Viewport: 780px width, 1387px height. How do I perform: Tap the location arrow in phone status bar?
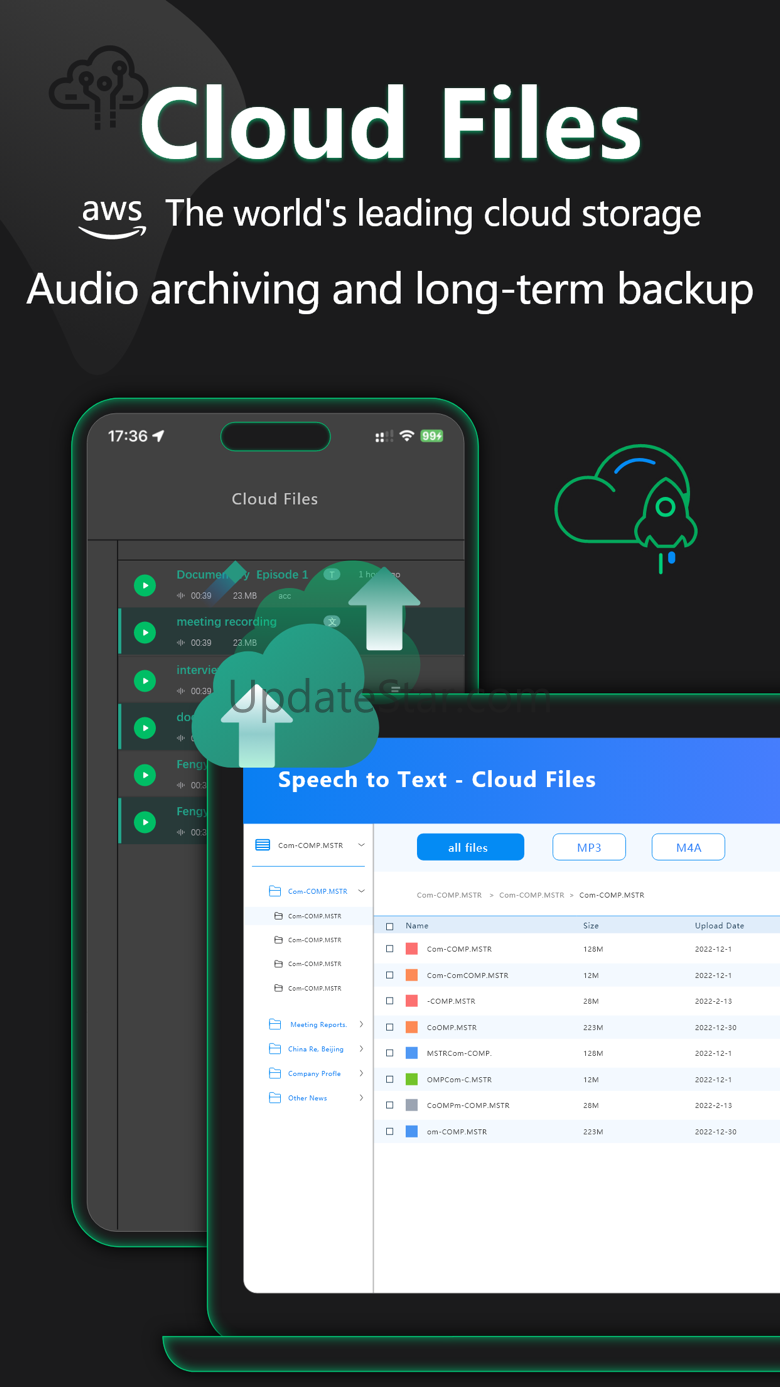159,436
